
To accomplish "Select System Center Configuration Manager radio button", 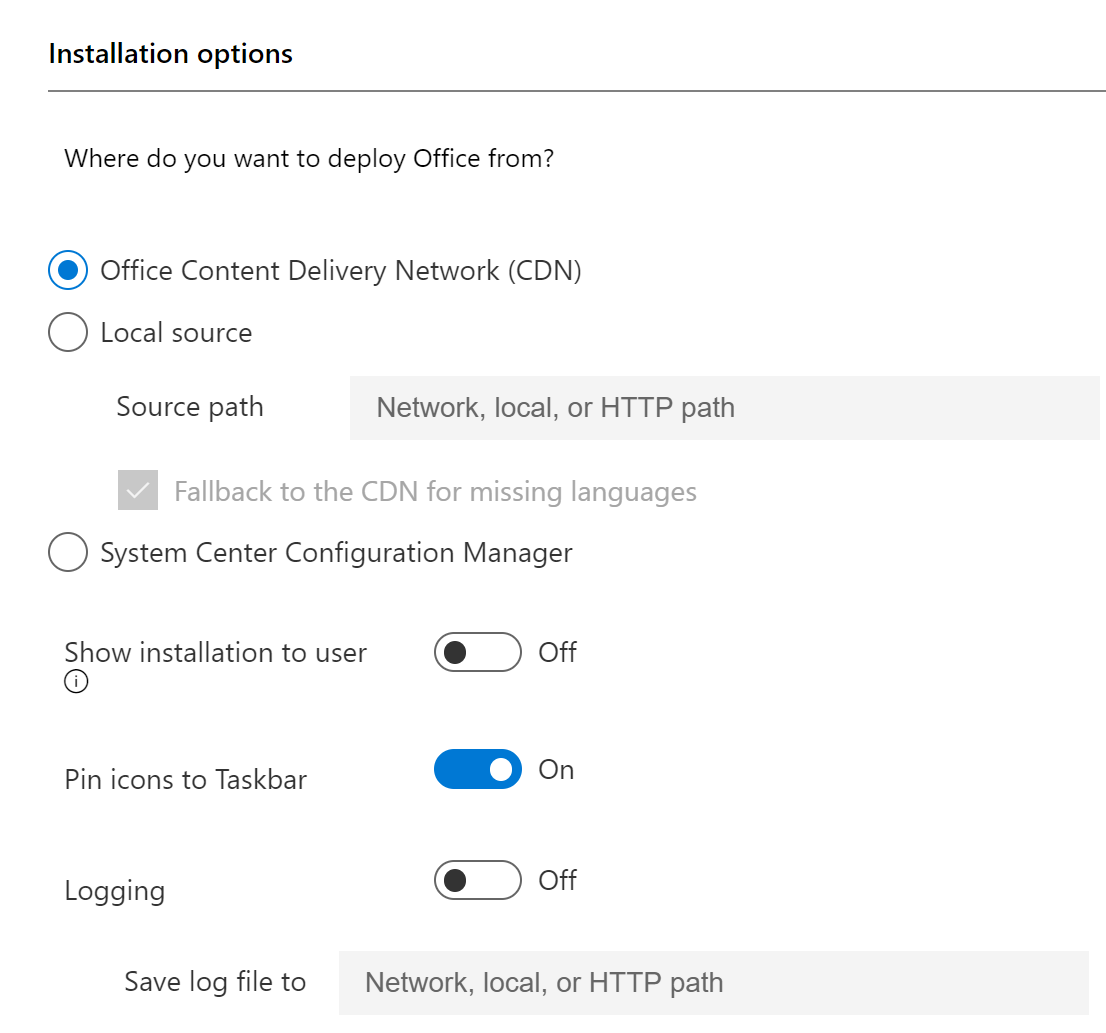I will click(68, 552).
